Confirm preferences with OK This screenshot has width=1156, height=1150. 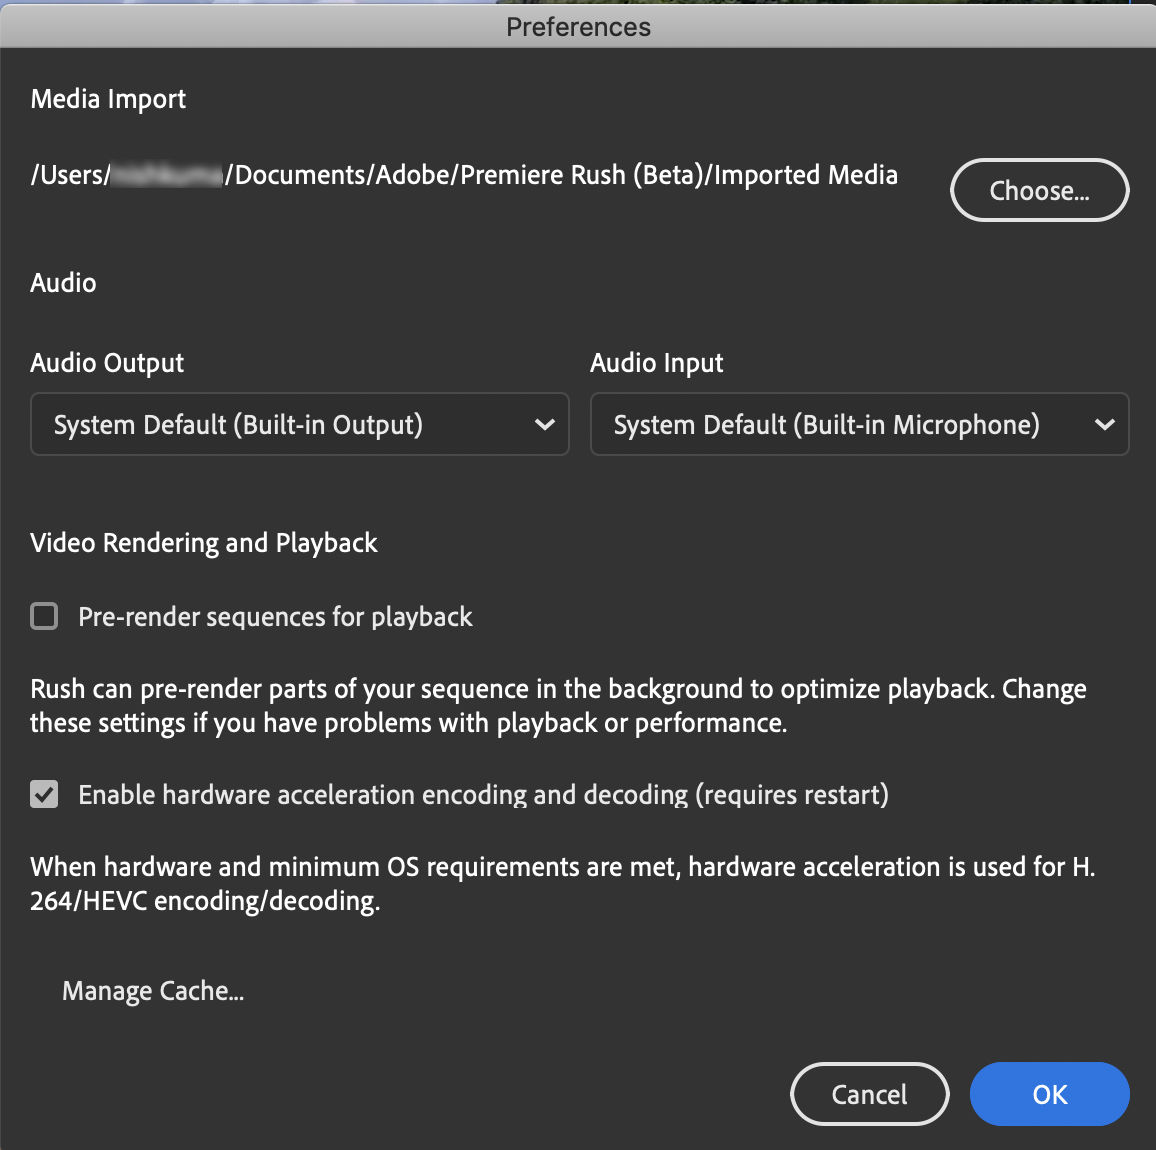pyautogui.click(x=1049, y=1094)
